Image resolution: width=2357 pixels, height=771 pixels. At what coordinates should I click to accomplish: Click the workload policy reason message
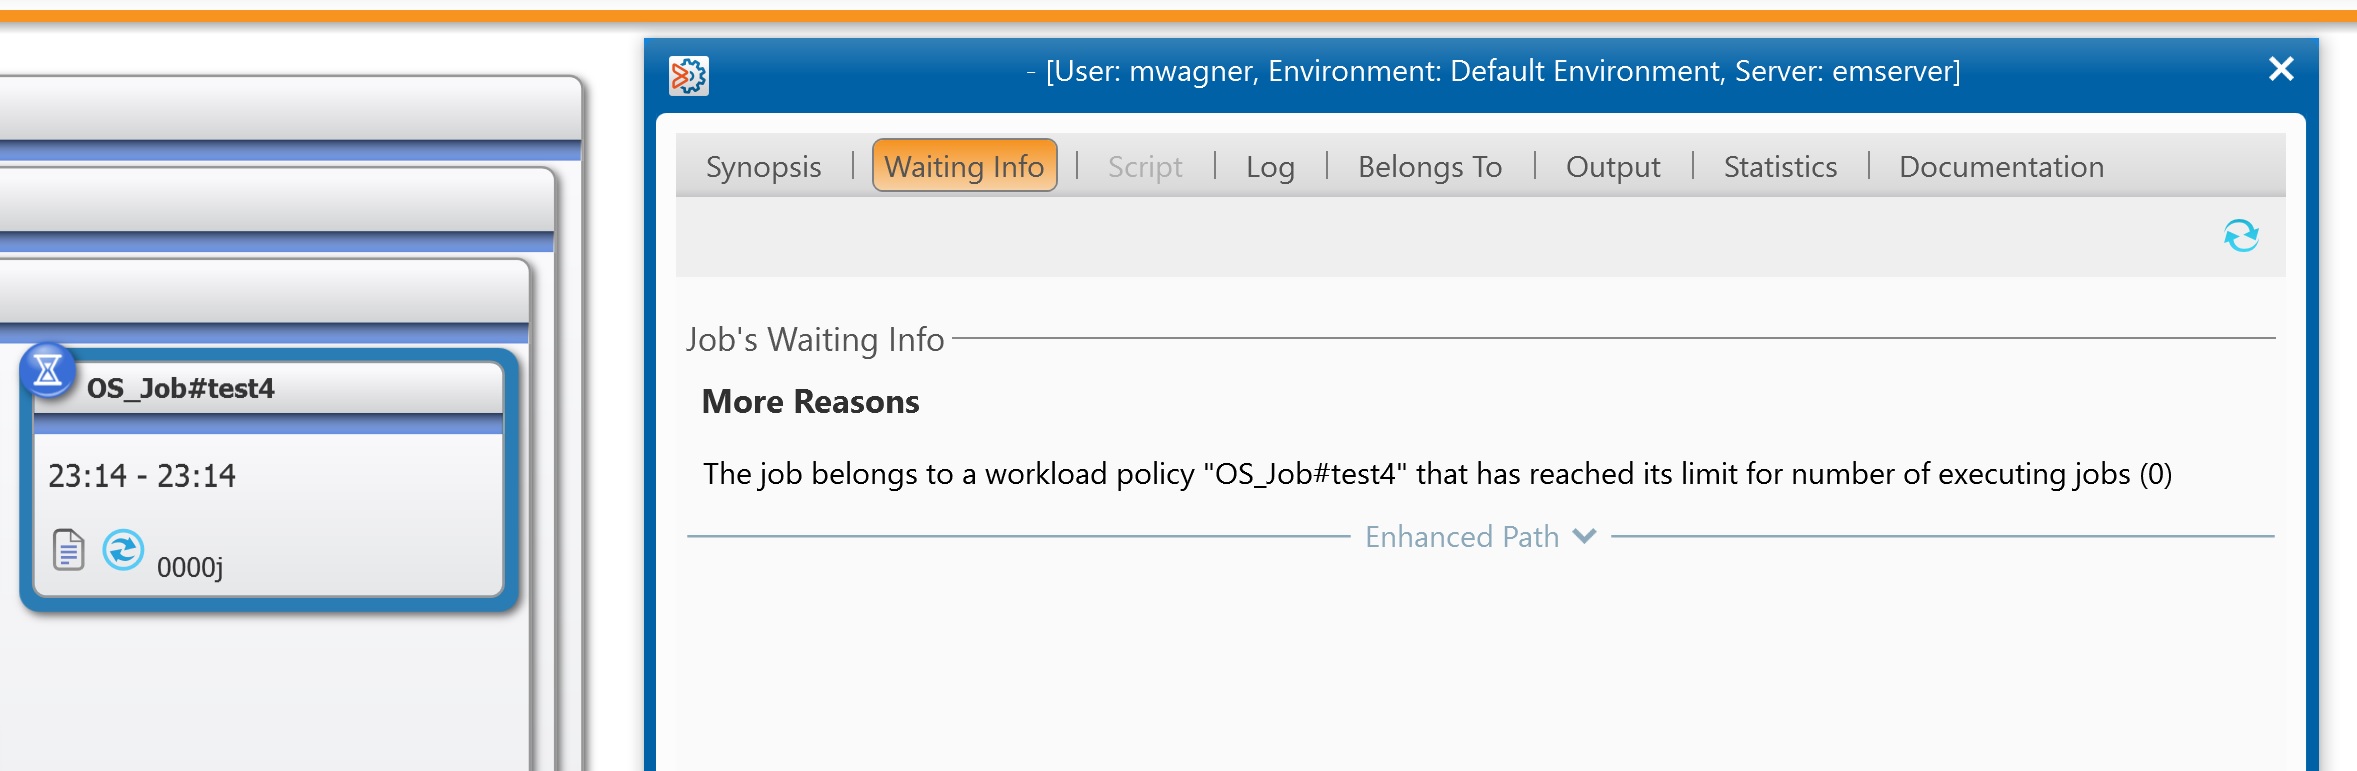pos(1437,474)
